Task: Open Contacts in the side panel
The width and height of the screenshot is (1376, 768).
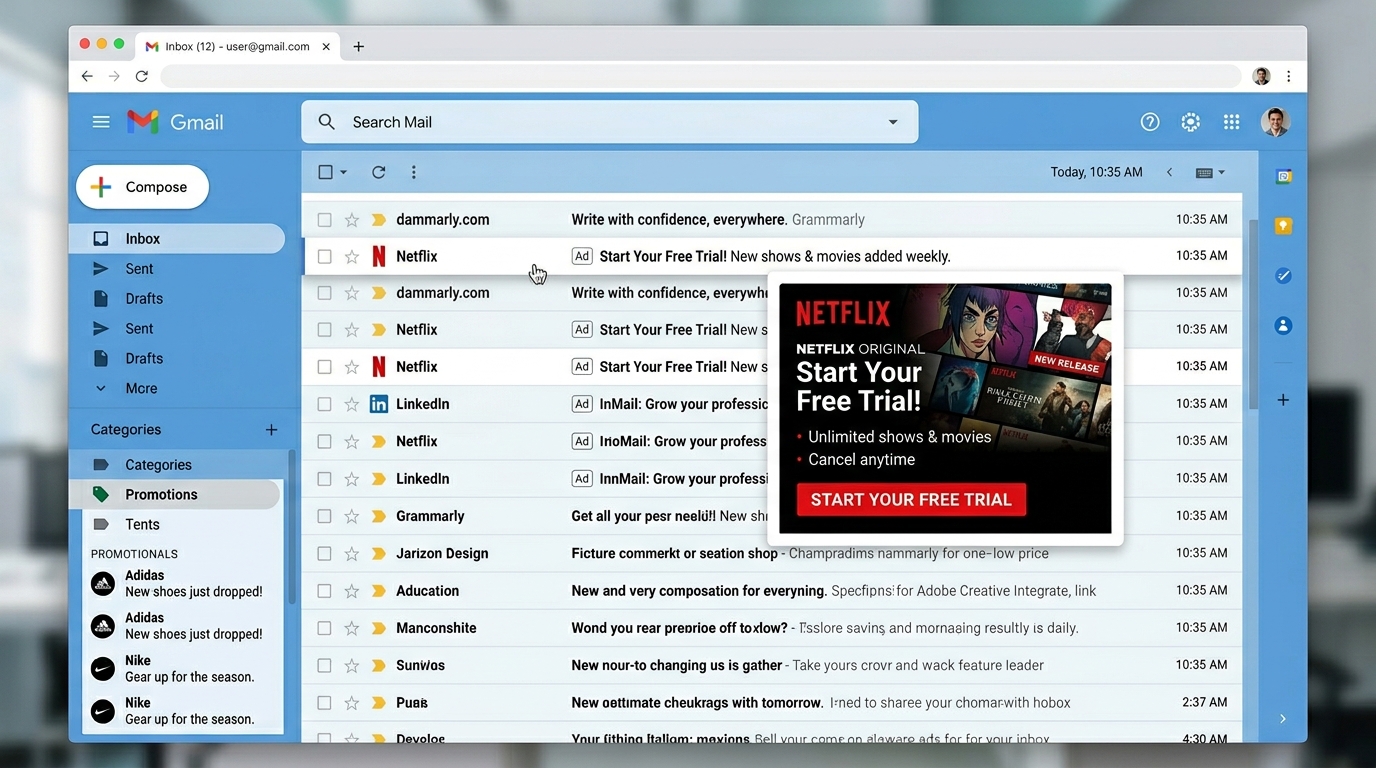Action: pos(1283,326)
